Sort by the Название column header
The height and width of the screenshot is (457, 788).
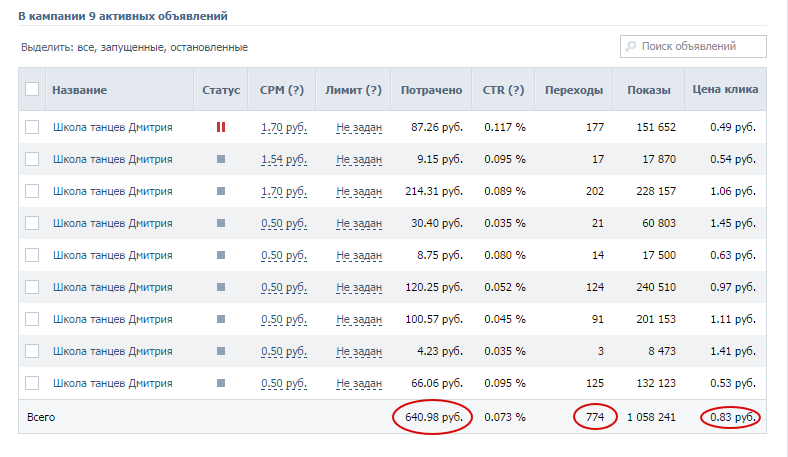point(79,90)
